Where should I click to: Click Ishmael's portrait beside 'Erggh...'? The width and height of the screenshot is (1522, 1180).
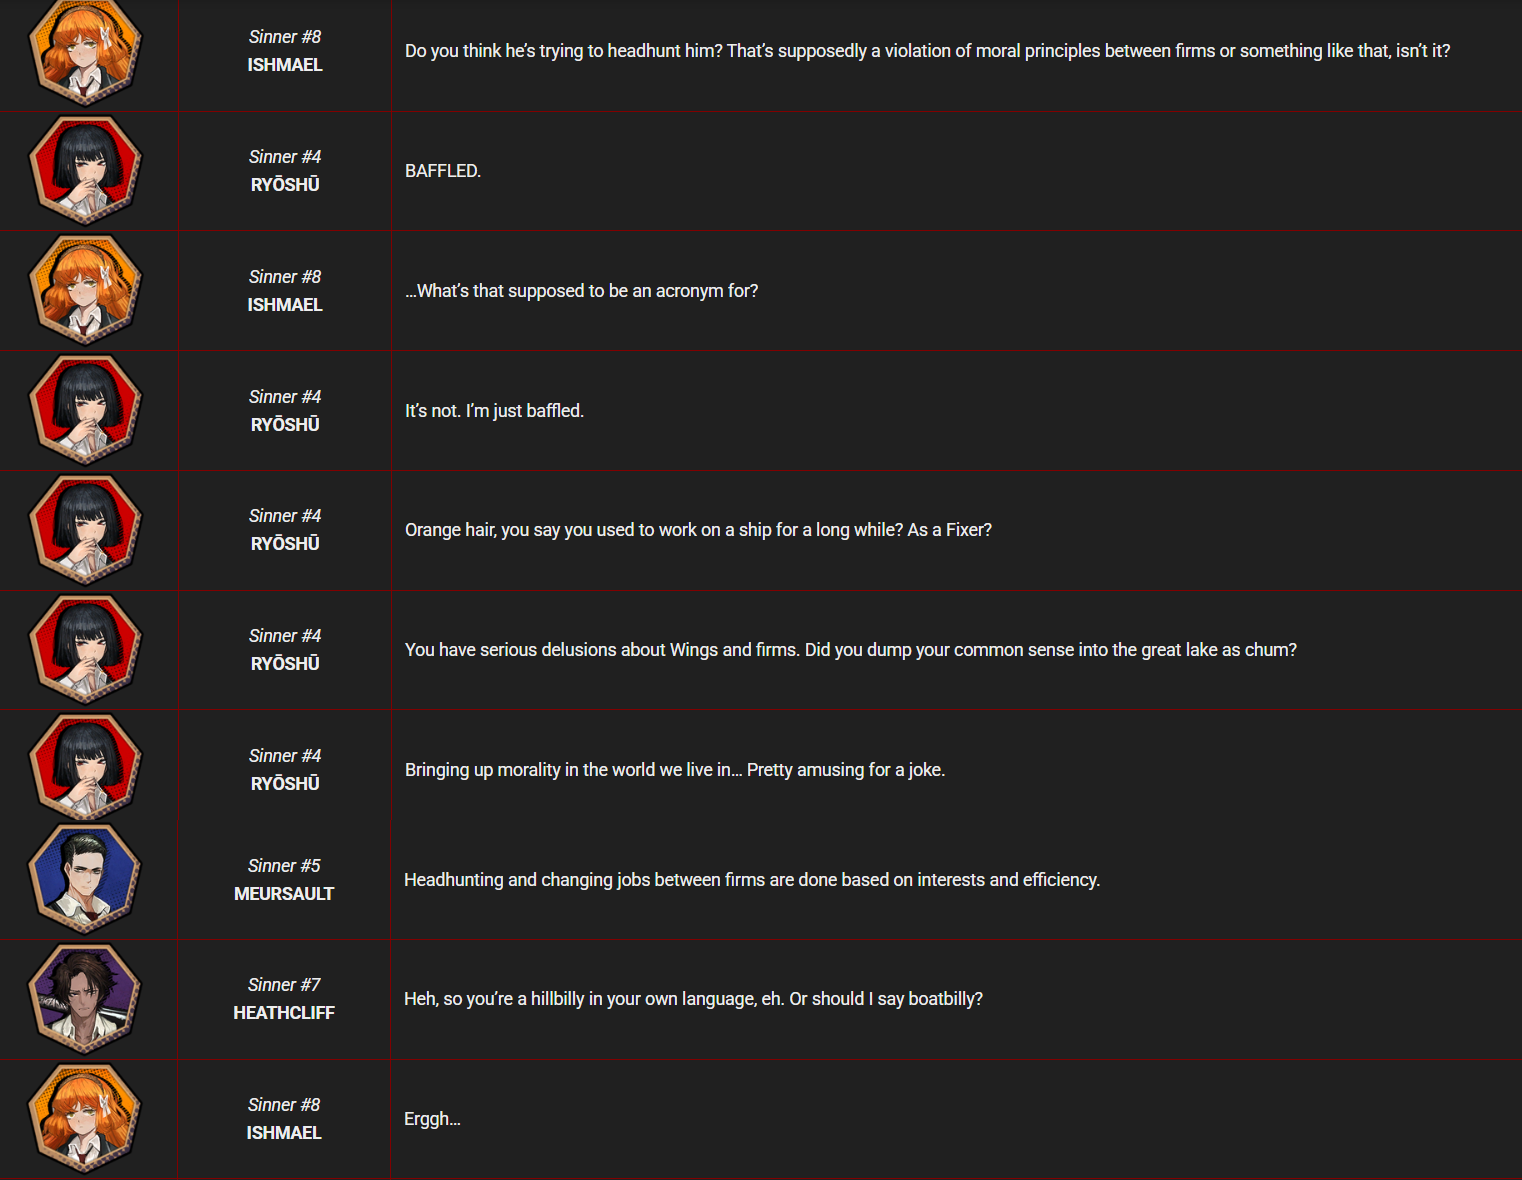point(85,1118)
